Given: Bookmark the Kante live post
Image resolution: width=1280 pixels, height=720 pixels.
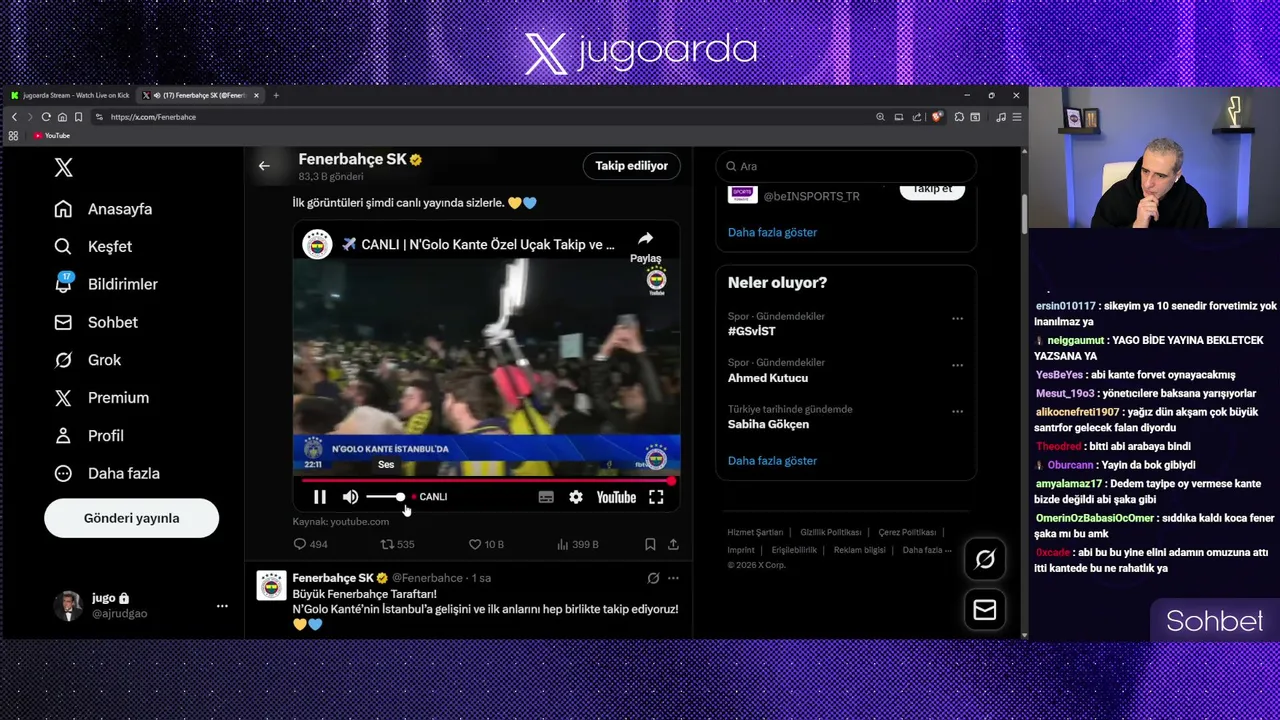Looking at the screenshot, I should point(650,544).
